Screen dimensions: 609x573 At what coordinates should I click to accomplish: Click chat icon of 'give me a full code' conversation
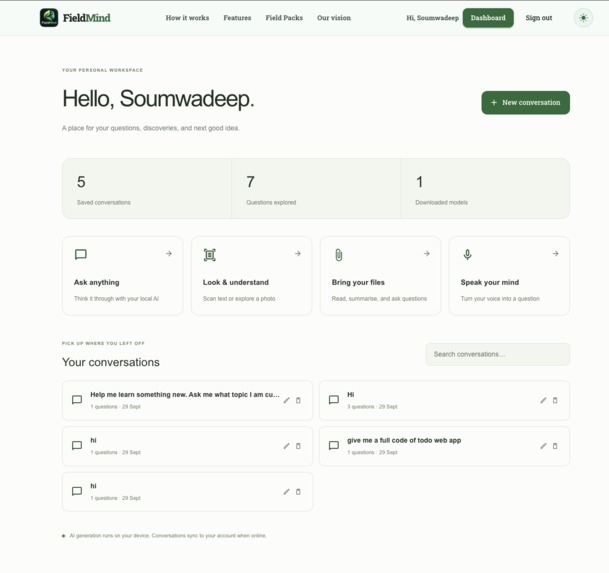pos(334,446)
